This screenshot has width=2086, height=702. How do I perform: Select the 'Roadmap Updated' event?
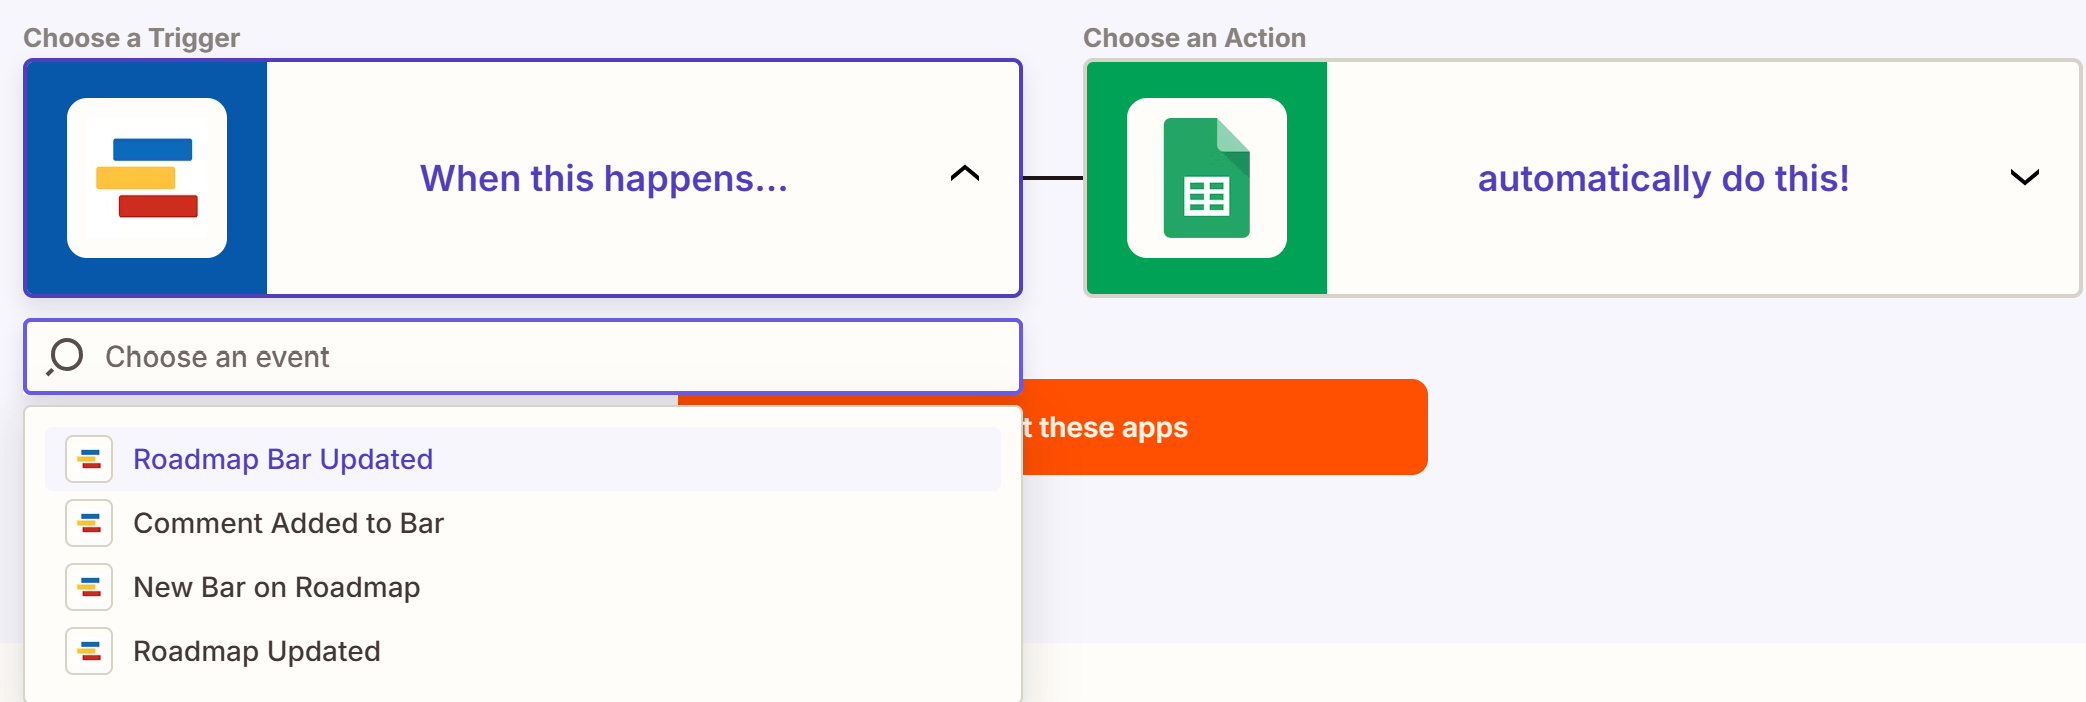[523, 651]
